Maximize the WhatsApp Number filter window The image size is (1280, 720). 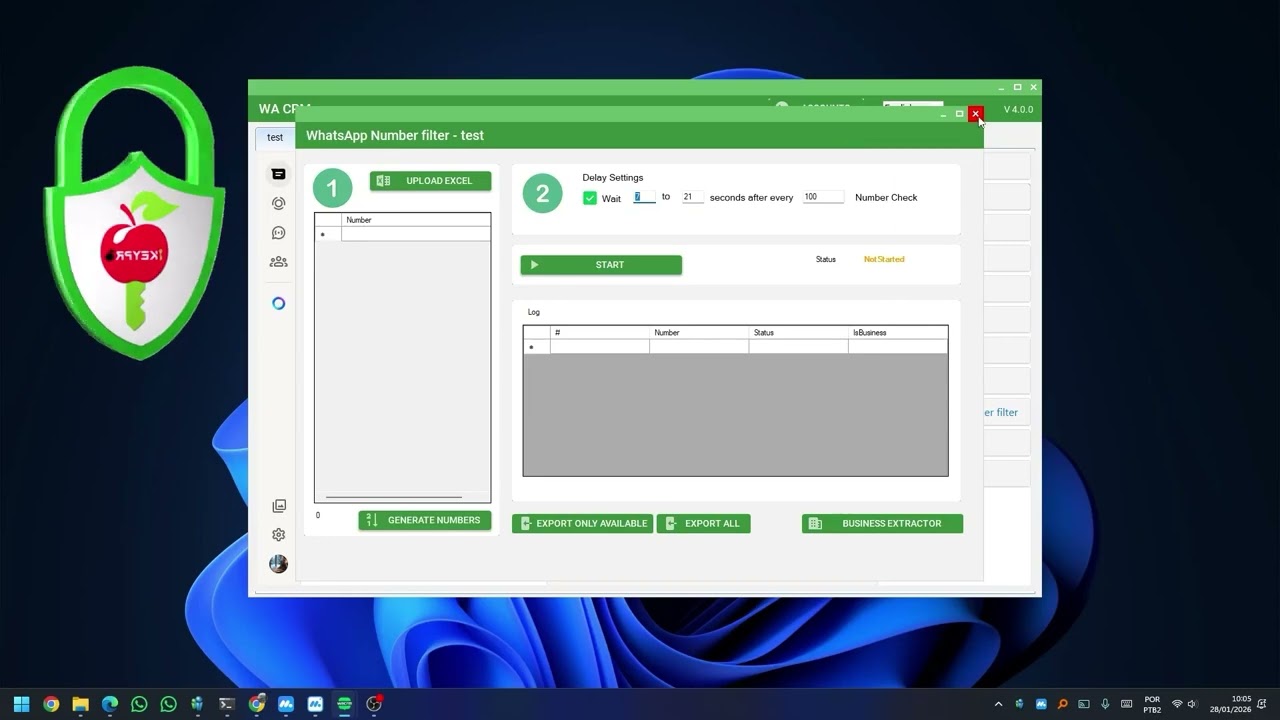959,114
